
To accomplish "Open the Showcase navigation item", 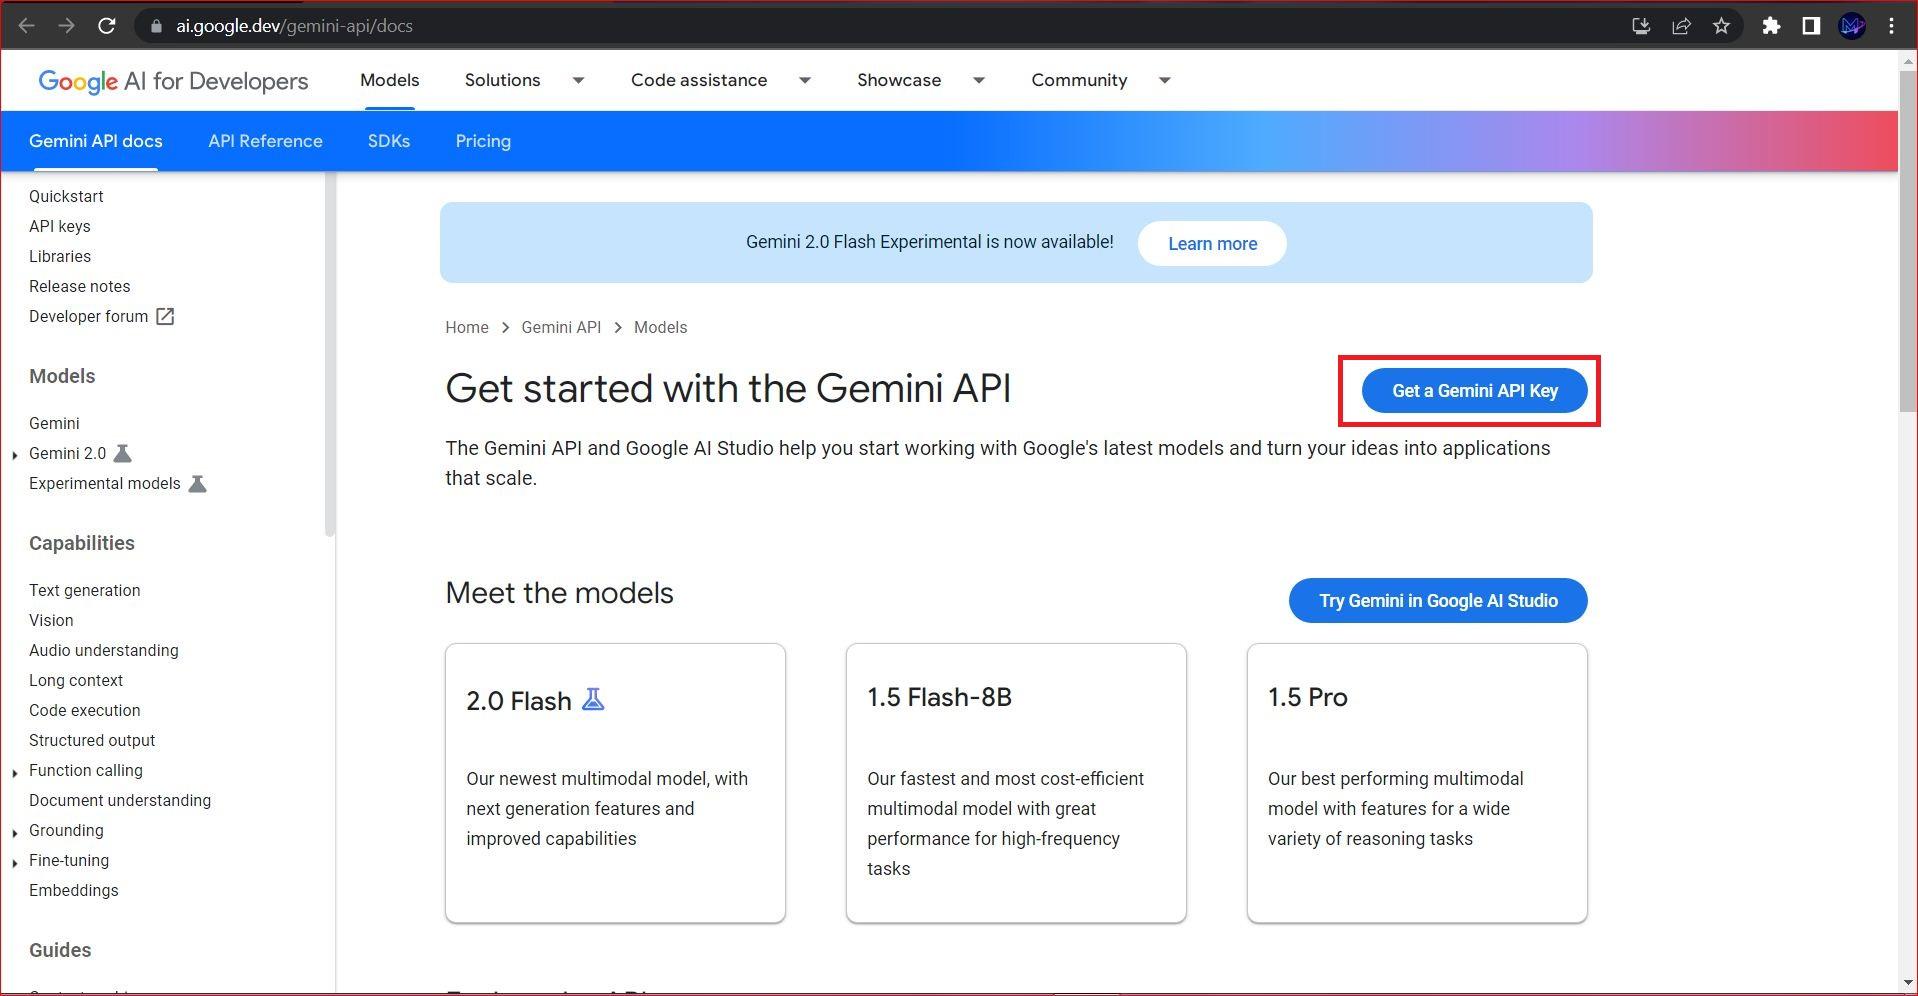I will pyautogui.click(x=899, y=80).
